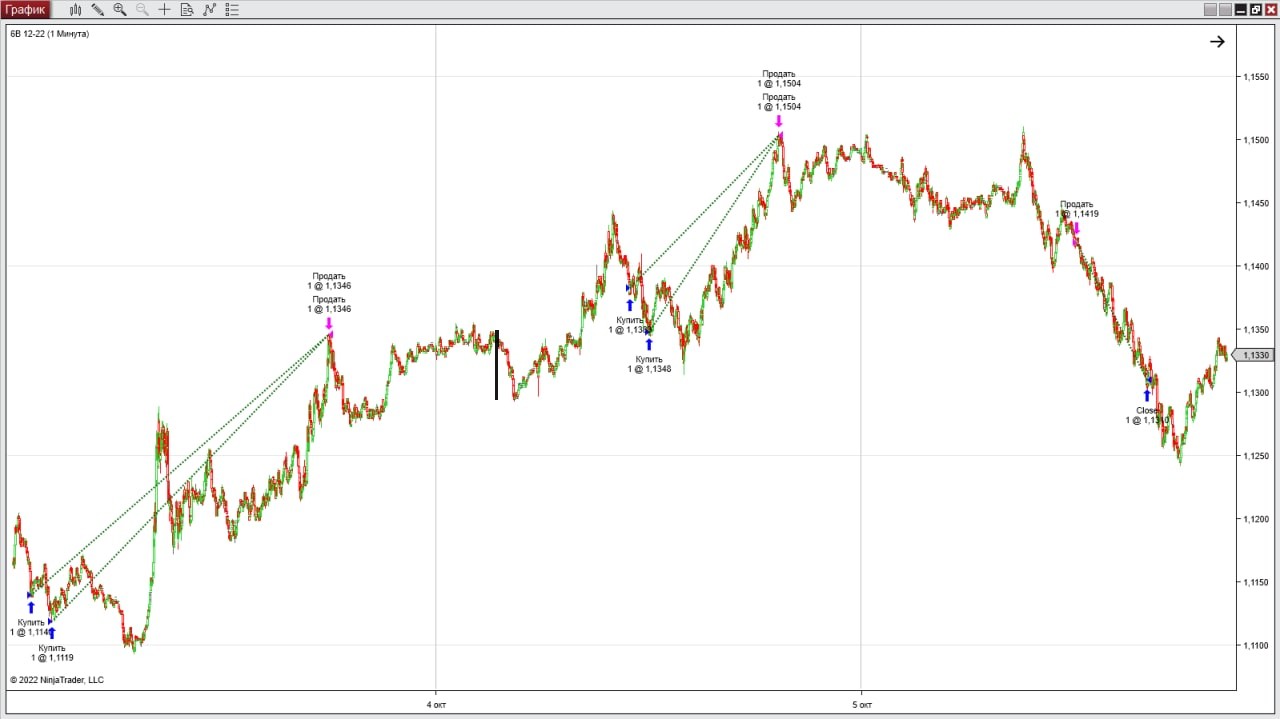Click the Купить 1 @ 1,1348 marker
Screen dimensions: 1280x719
(x=649, y=345)
